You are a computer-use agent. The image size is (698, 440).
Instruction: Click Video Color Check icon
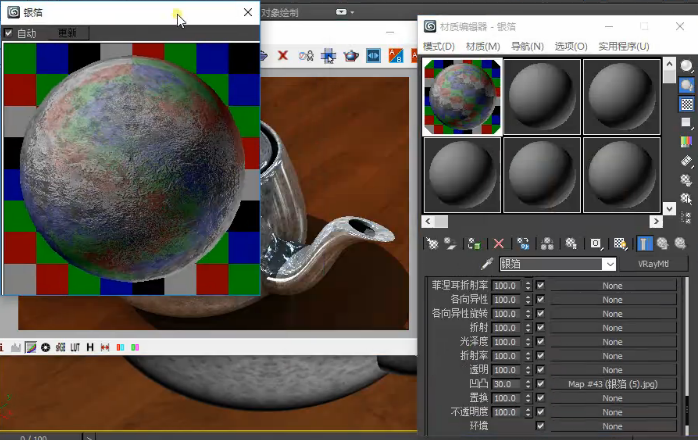[x=686, y=142]
